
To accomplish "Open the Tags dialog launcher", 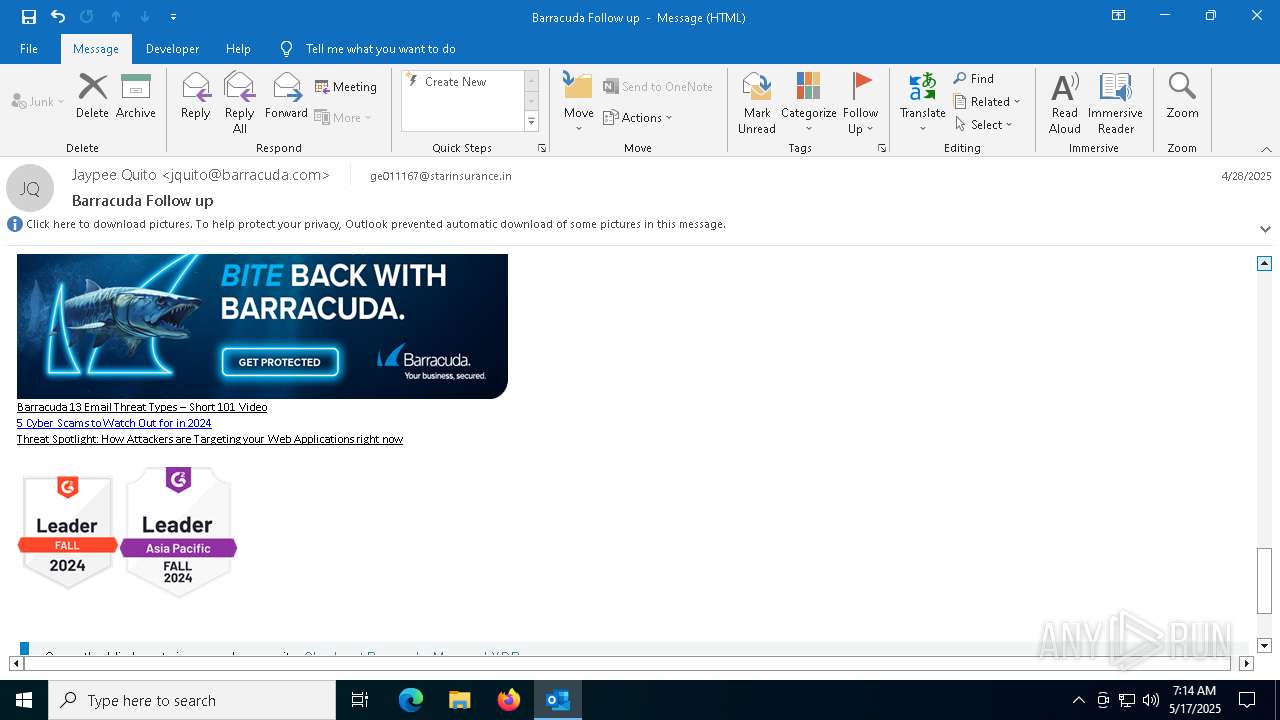I will [x=882, y=148].
